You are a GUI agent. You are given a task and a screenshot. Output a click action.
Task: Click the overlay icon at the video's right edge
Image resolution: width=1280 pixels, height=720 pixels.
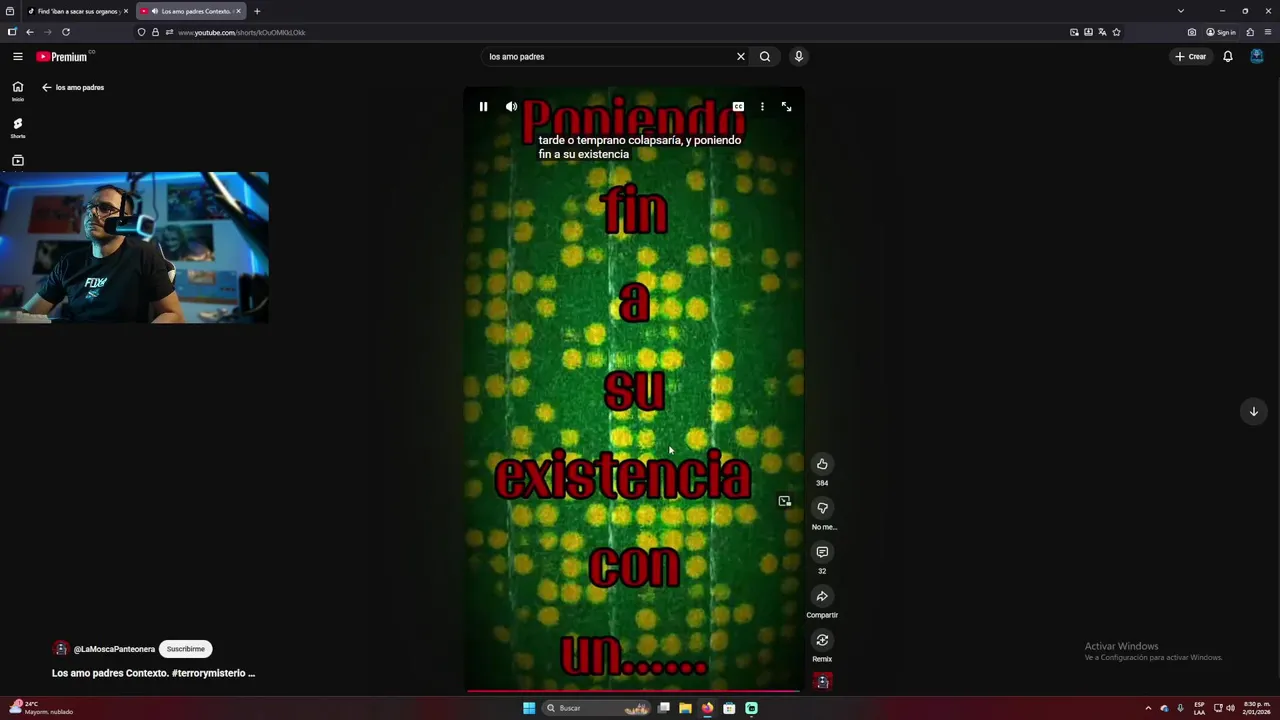coord(784,501)
